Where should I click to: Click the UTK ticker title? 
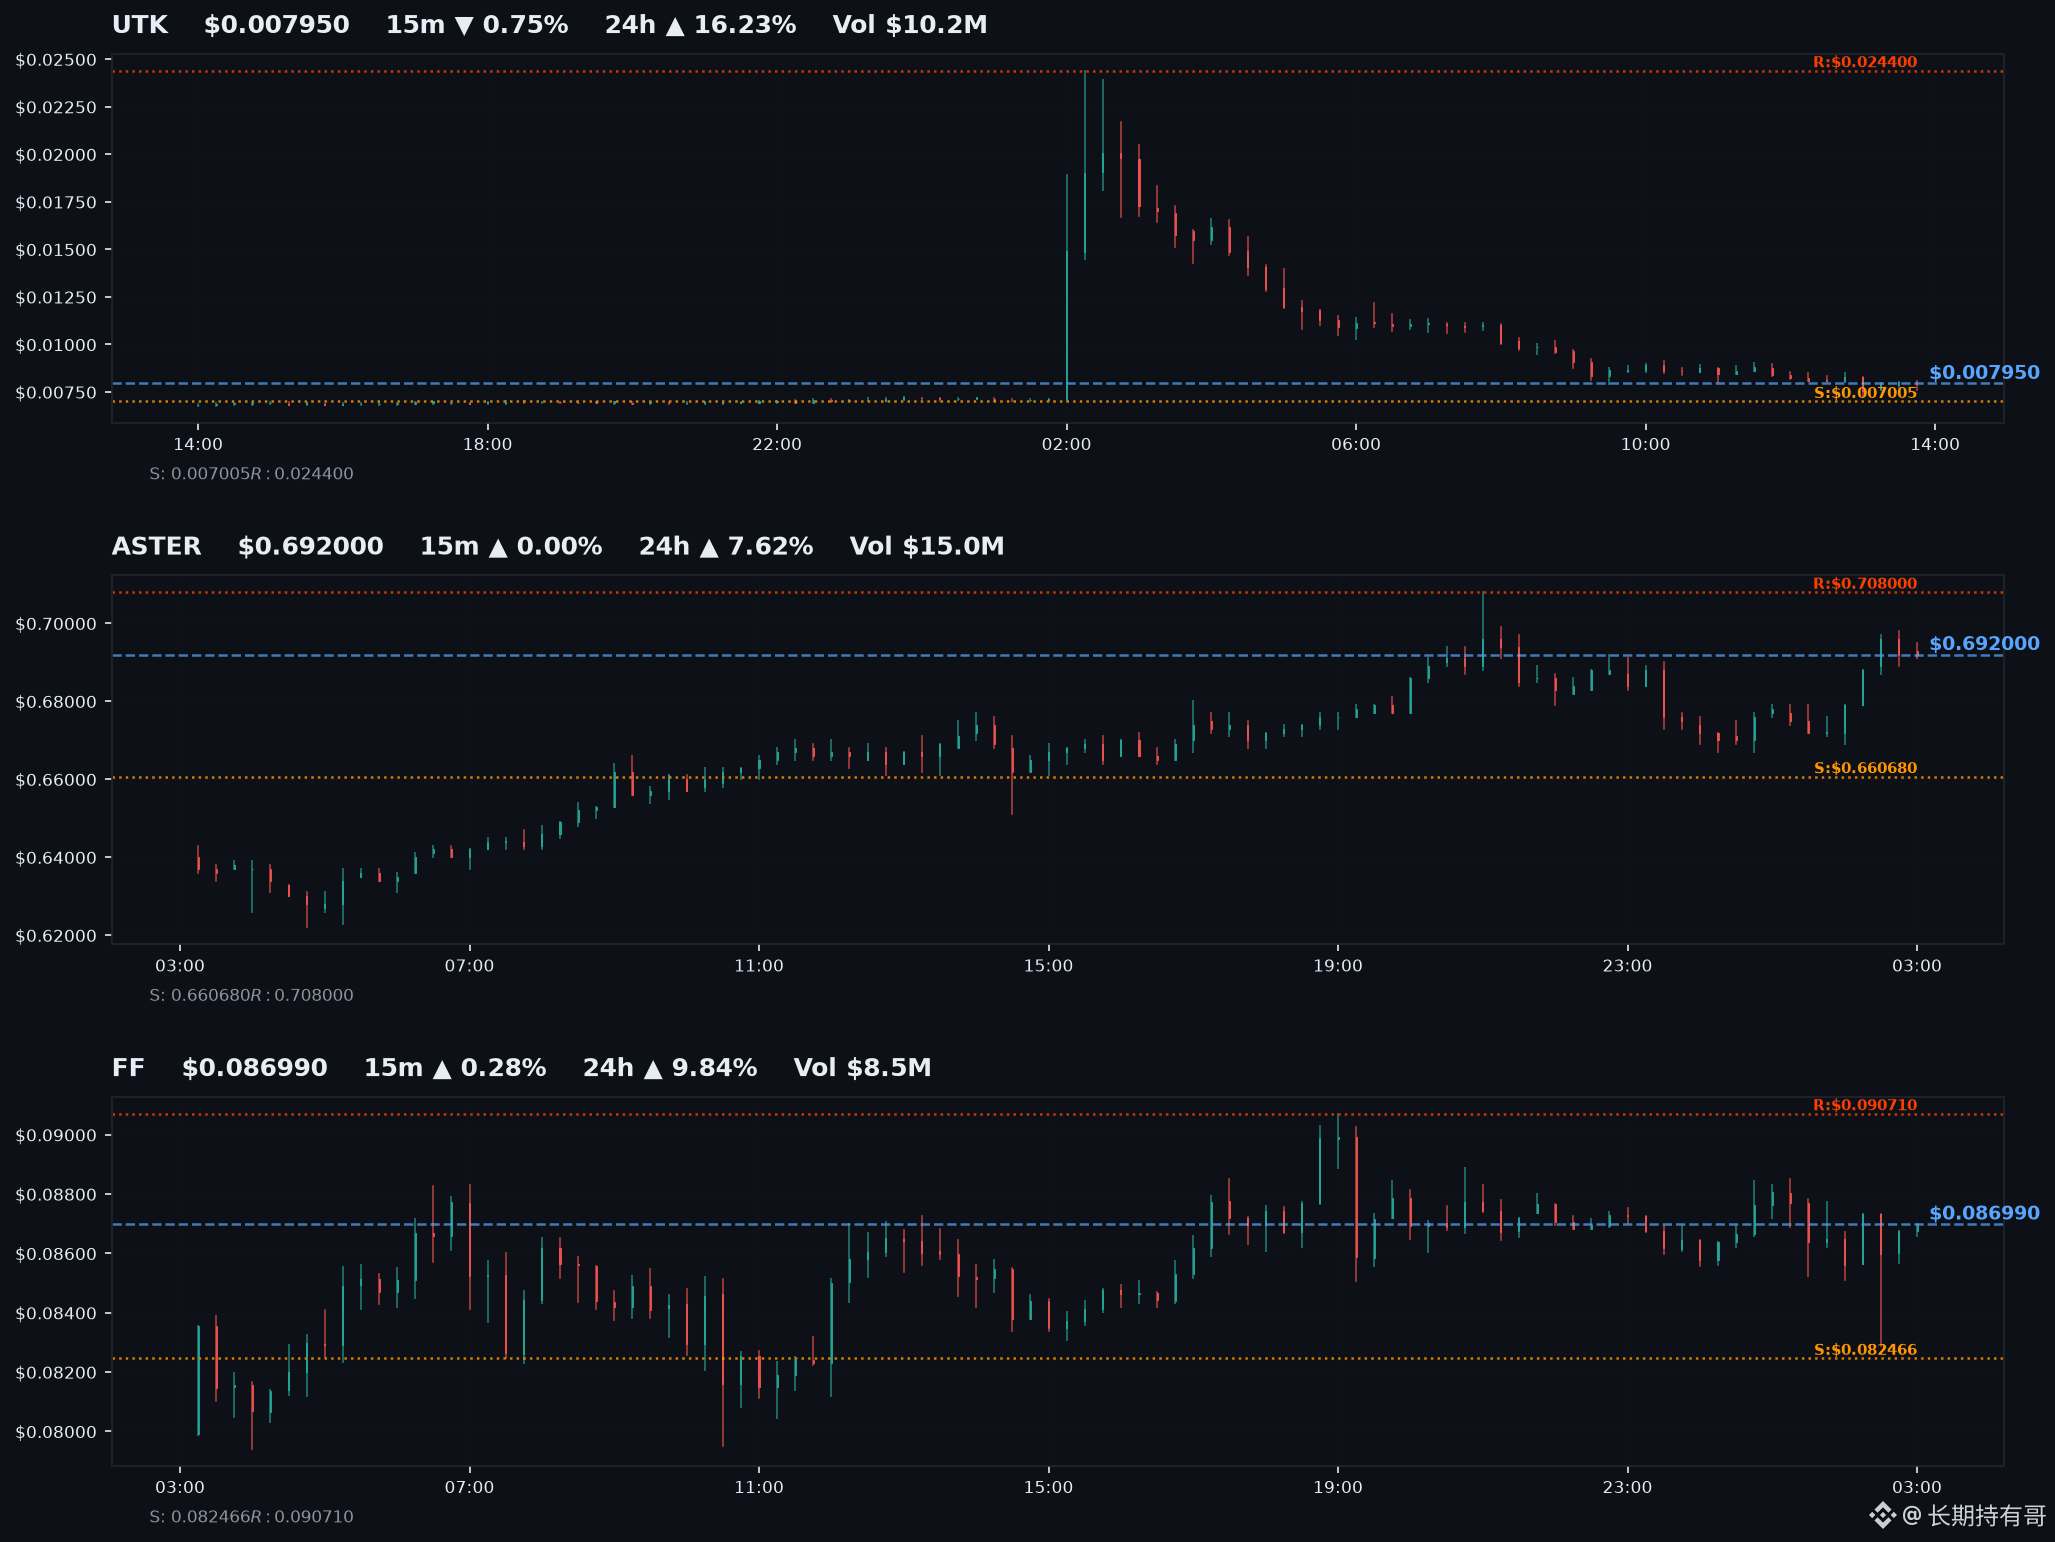pyautogui.click(x=140, y=25)
